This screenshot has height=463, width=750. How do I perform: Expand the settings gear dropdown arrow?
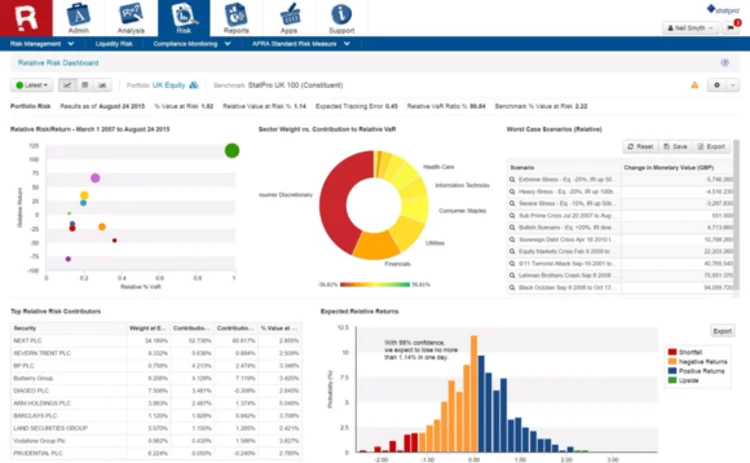click(x=733, y=85)
